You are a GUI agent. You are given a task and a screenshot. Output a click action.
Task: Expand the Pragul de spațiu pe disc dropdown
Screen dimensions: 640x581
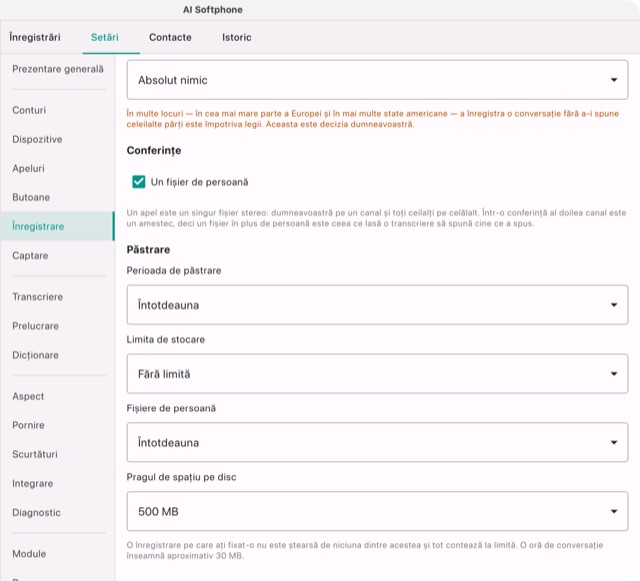(x=377, y=511)
